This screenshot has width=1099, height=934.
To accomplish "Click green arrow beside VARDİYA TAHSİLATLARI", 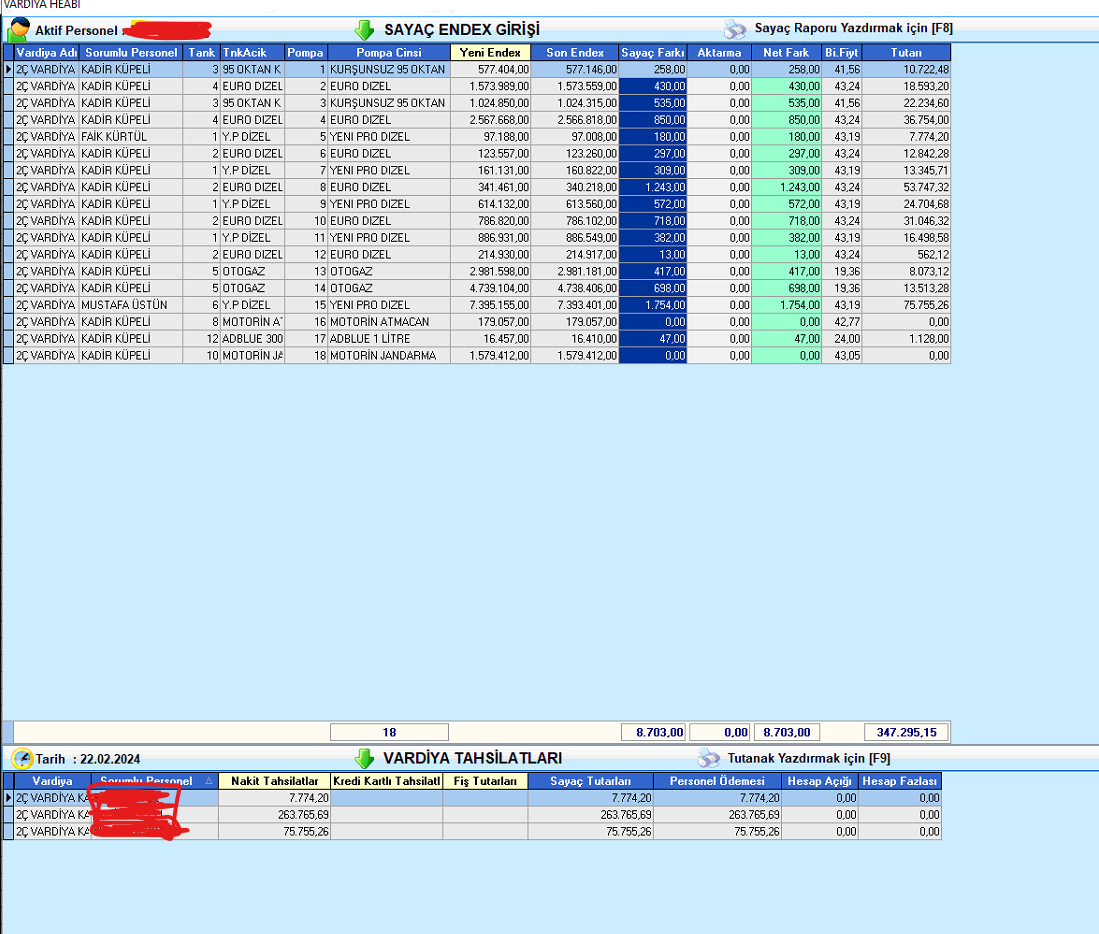I will click(365, 758).
